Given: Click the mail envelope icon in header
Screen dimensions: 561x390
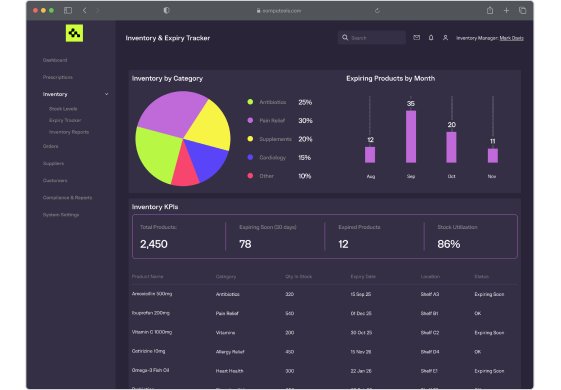Looking at the screenshot, I should click(x=416, y=38).
